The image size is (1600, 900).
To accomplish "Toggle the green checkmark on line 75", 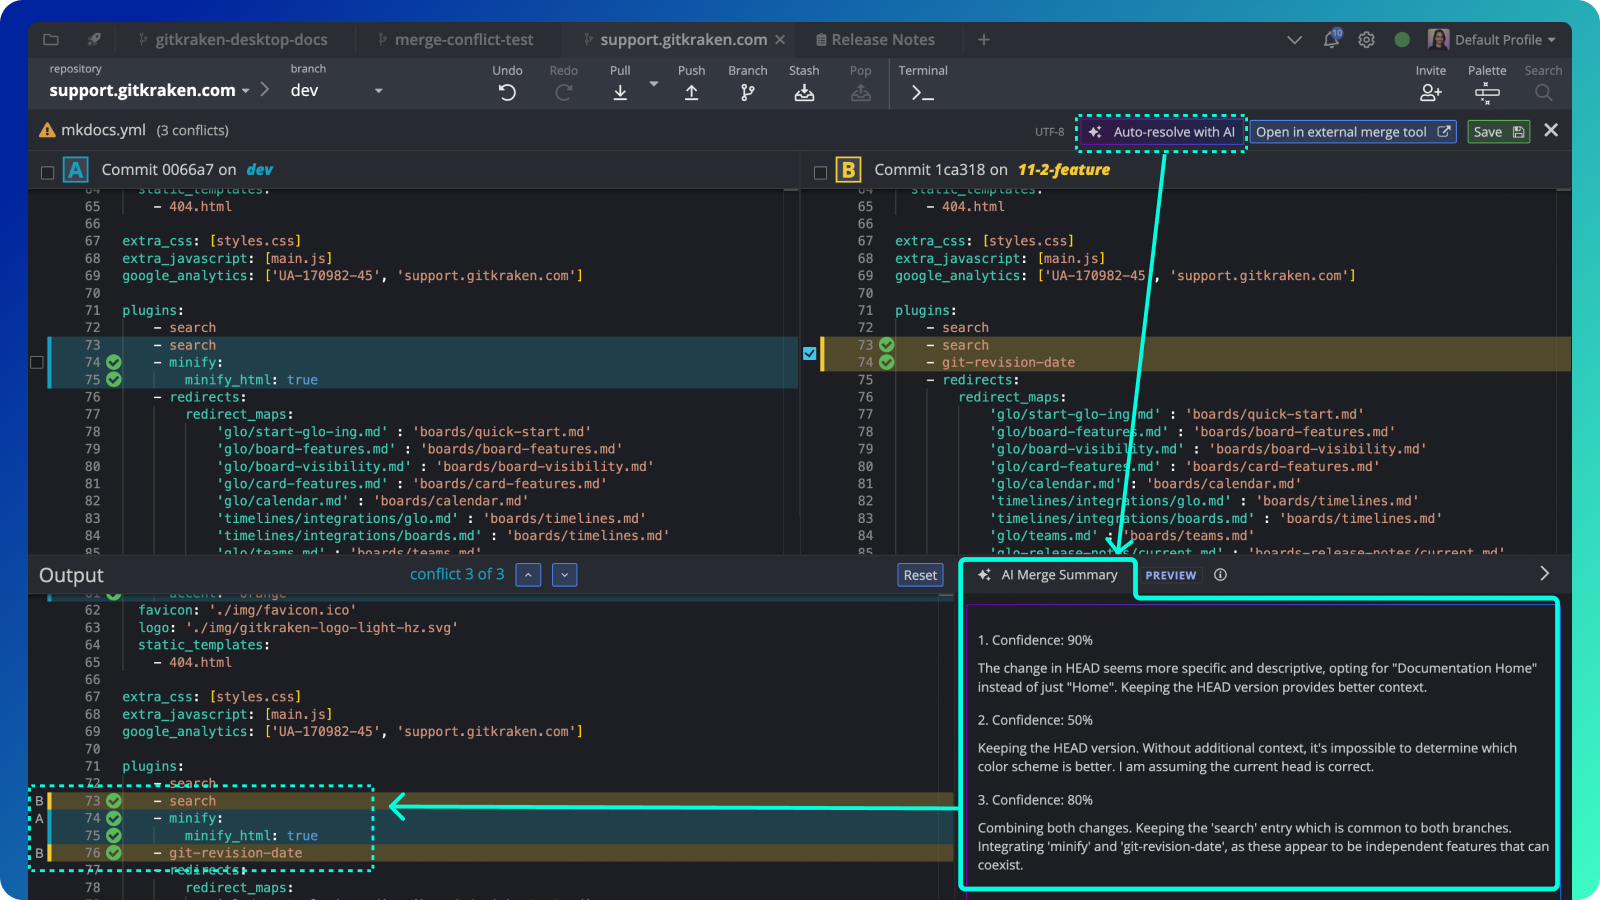I will click(114, 379).
